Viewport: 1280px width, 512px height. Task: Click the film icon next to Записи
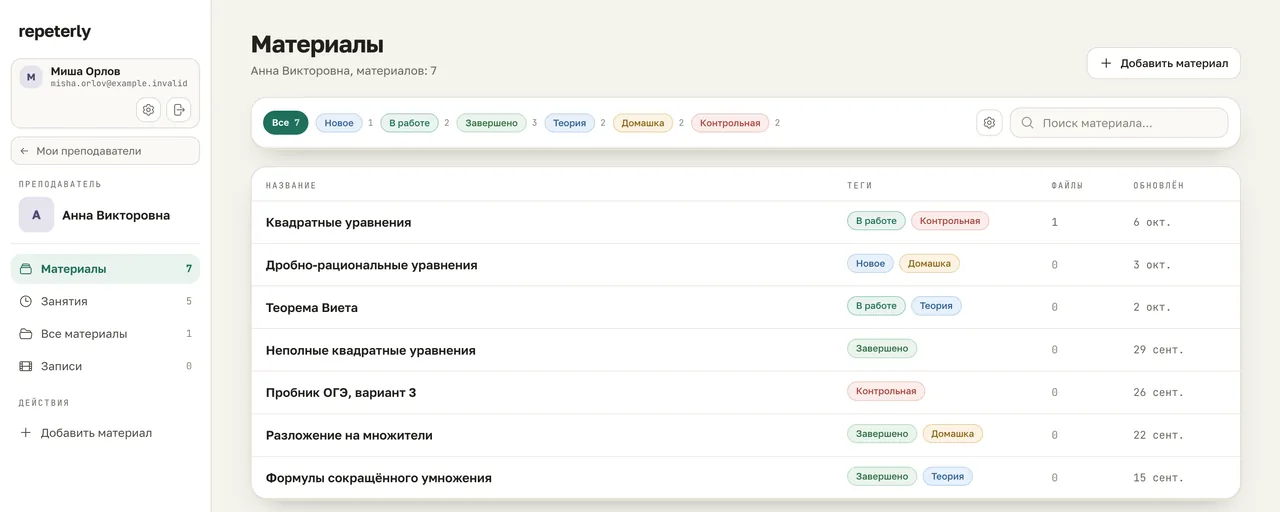coord(26,366)
